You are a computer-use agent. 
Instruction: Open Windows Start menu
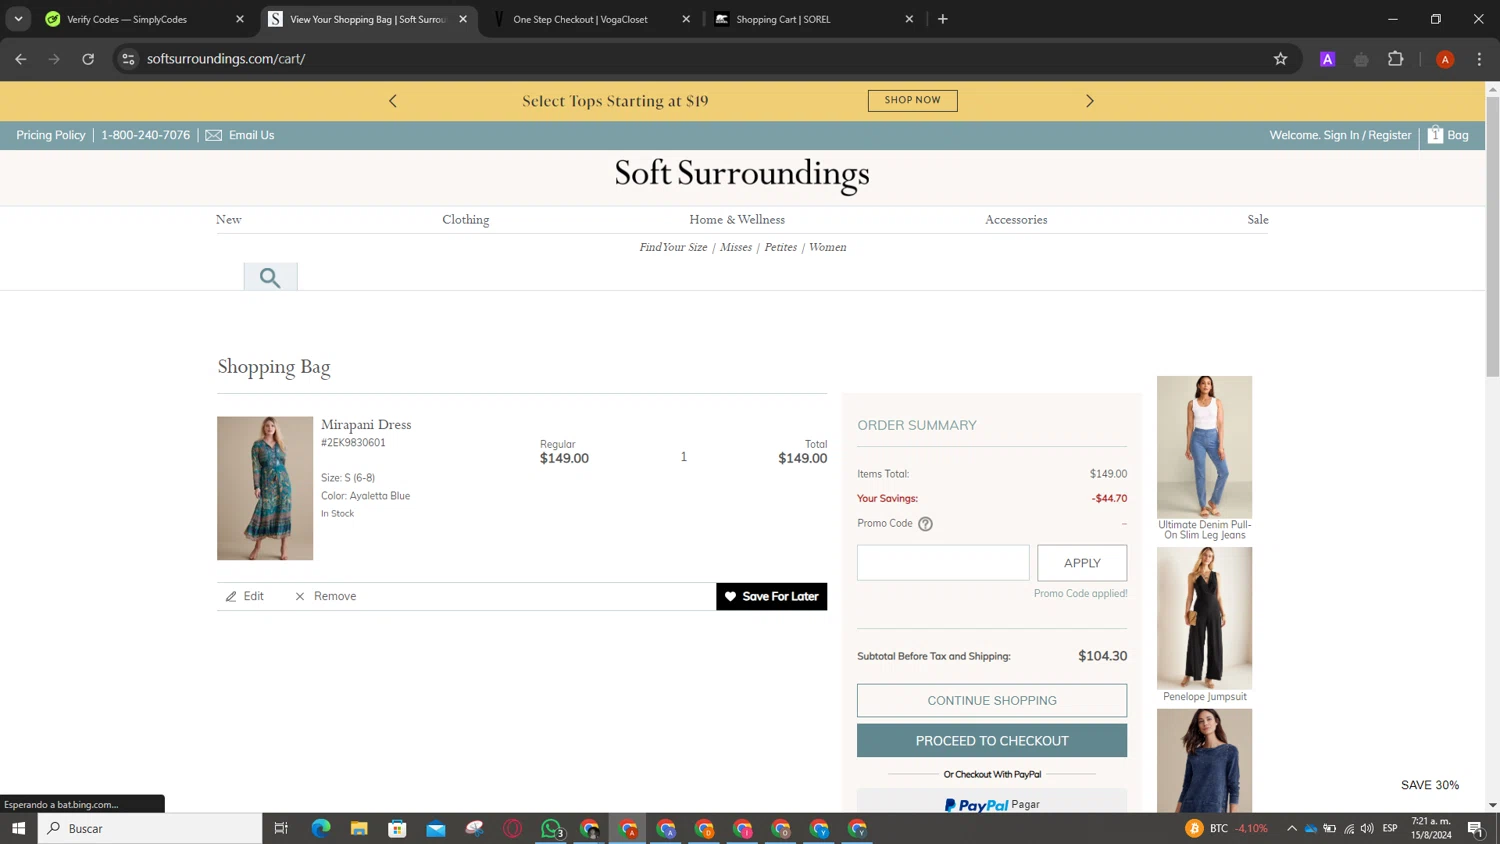[x=18, y=828]
